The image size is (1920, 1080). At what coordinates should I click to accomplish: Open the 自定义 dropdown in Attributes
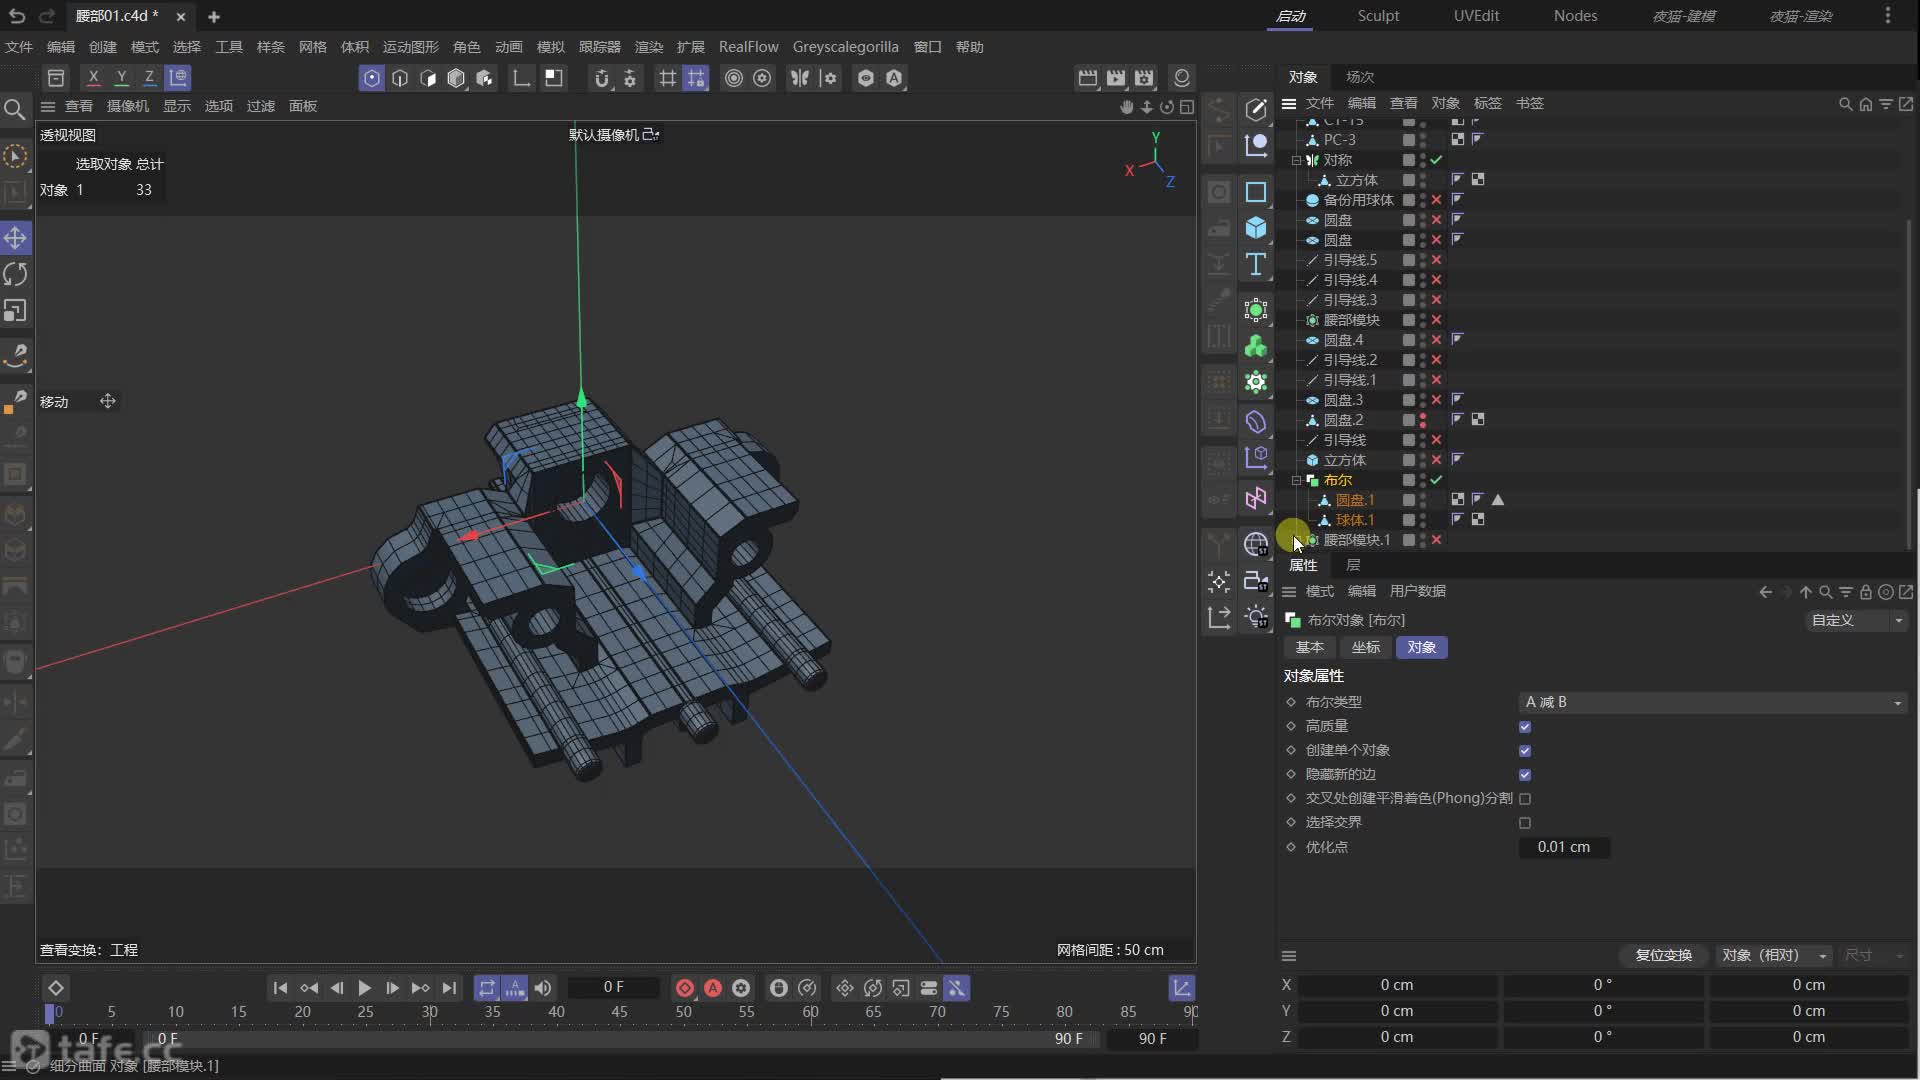(1856, 620)
